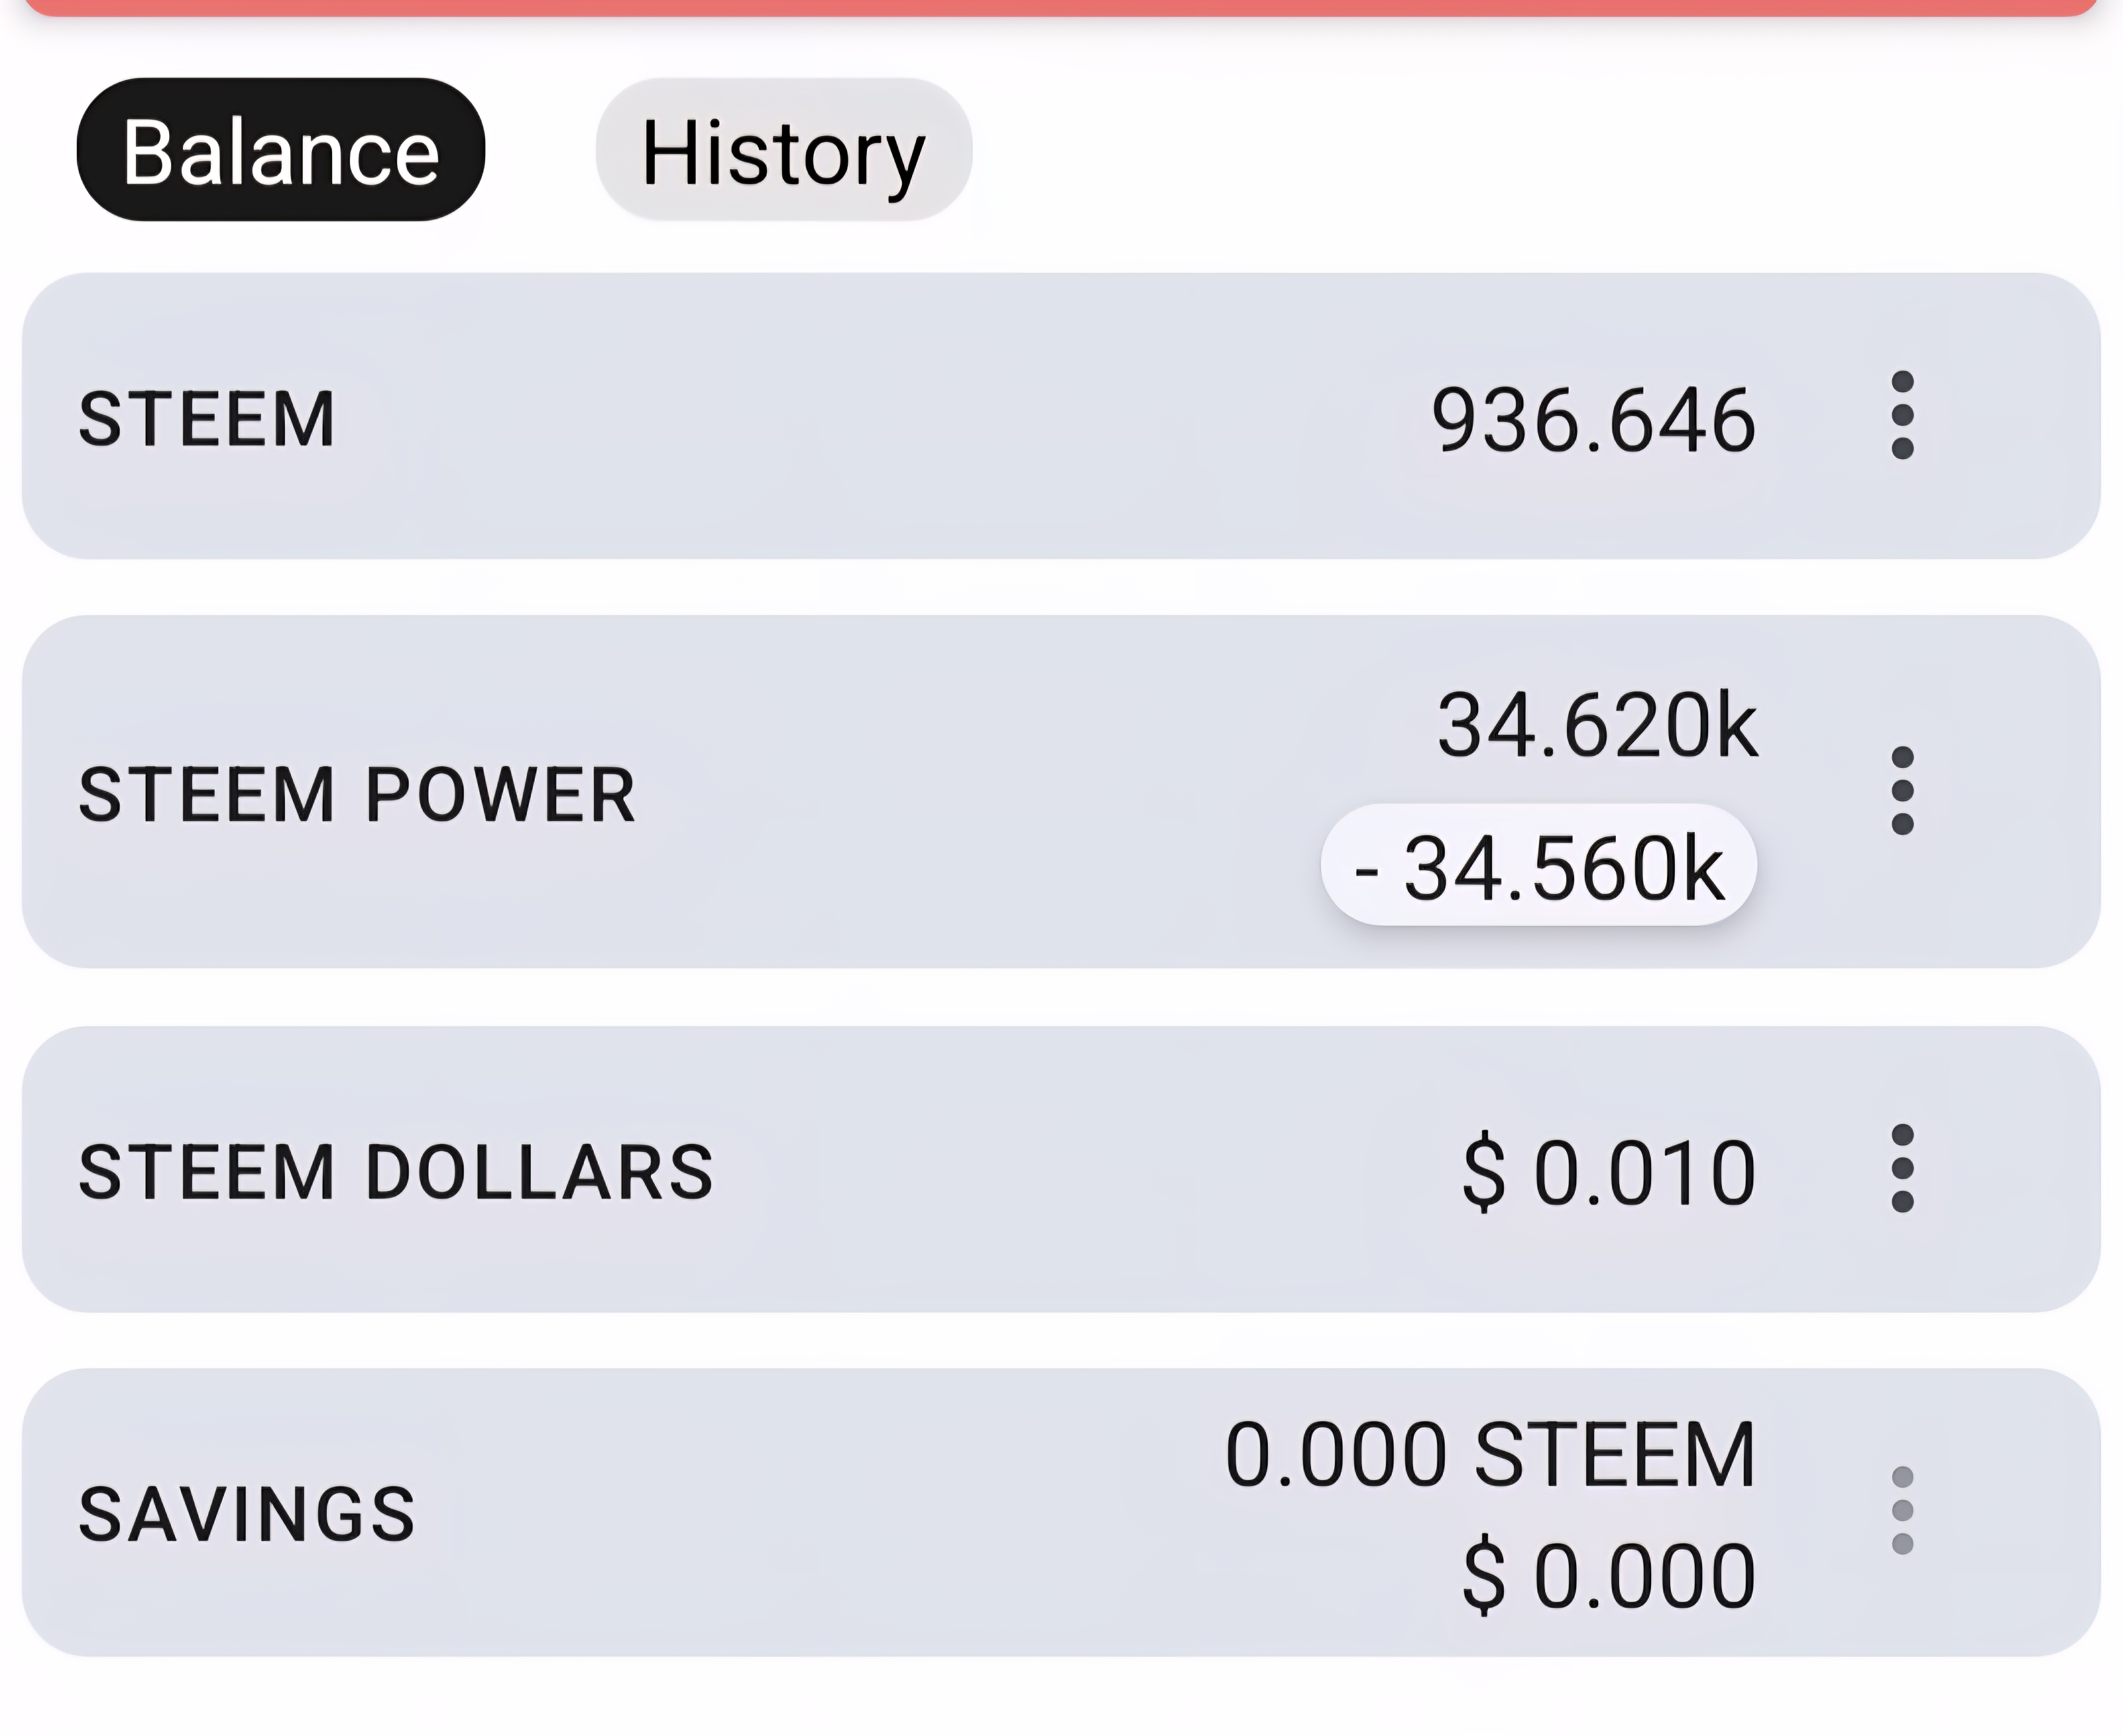This screenshot has height=1736, width=2123.
Task: Open the SAVINGS three-dot menu
Action: [1902, 1510]
